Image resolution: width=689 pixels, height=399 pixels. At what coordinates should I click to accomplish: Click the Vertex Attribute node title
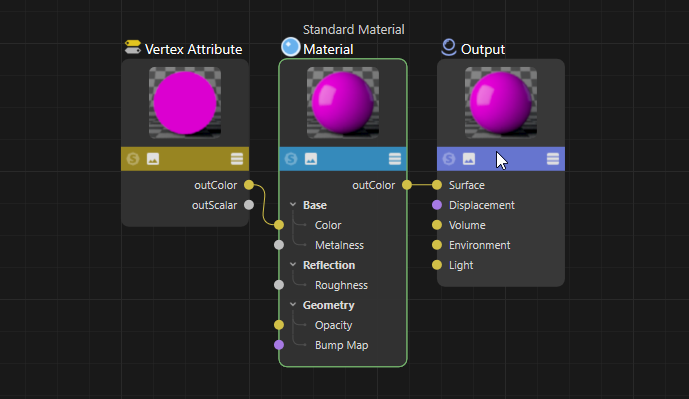click(193, 49)
